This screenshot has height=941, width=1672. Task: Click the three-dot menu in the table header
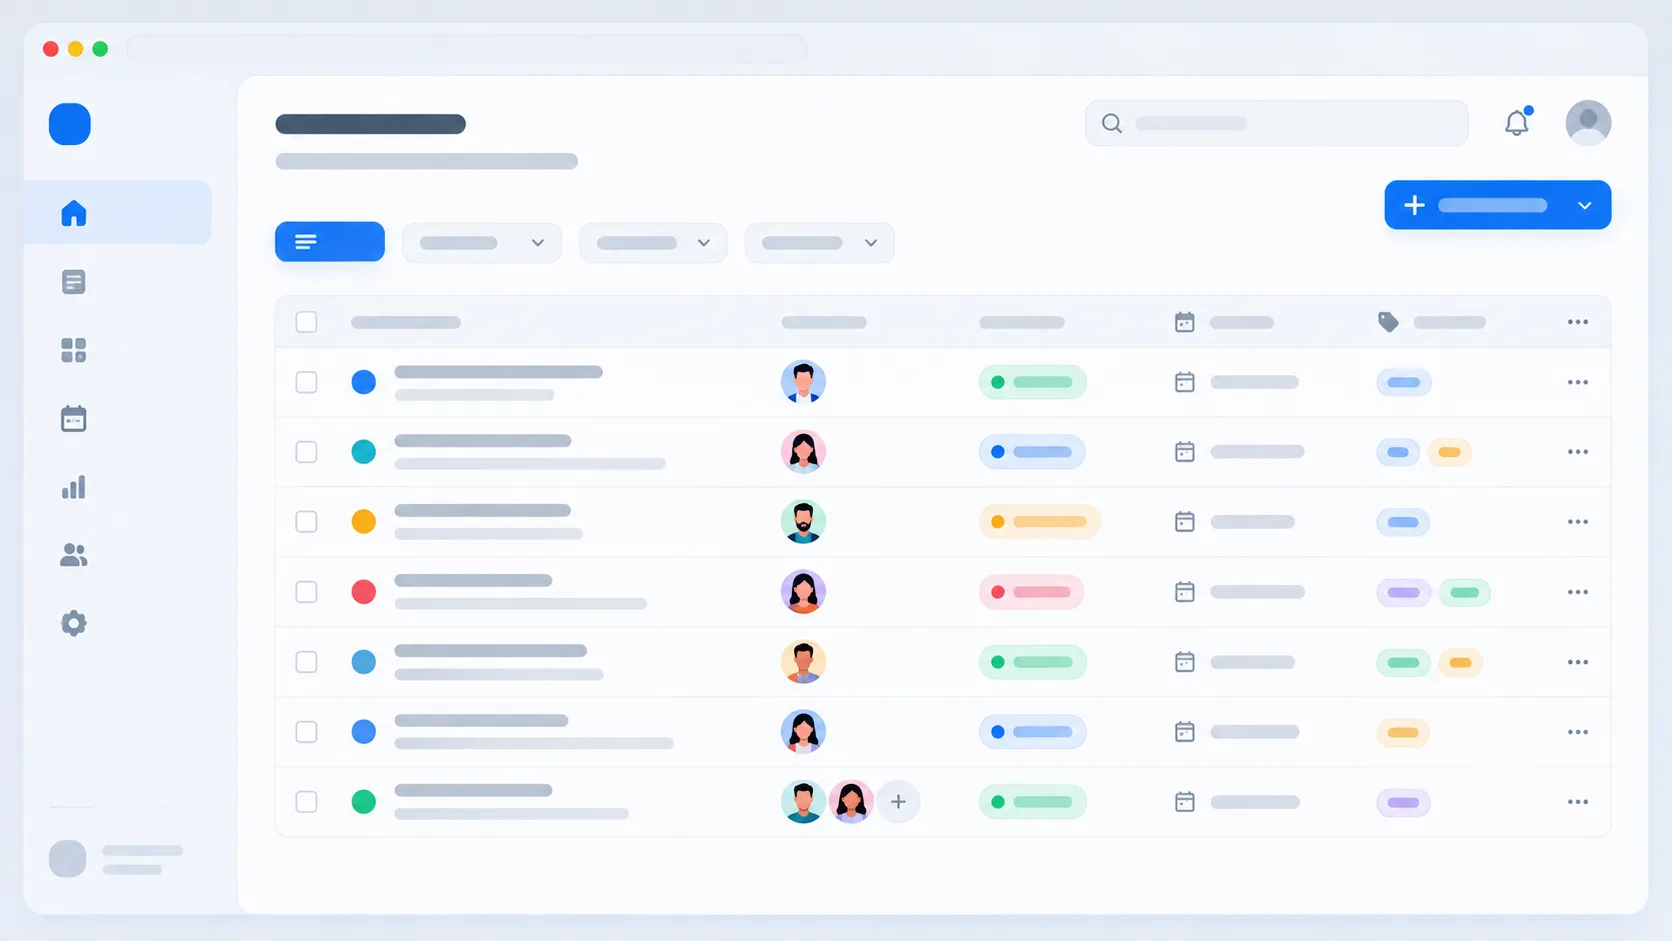tap(1578, 322)
